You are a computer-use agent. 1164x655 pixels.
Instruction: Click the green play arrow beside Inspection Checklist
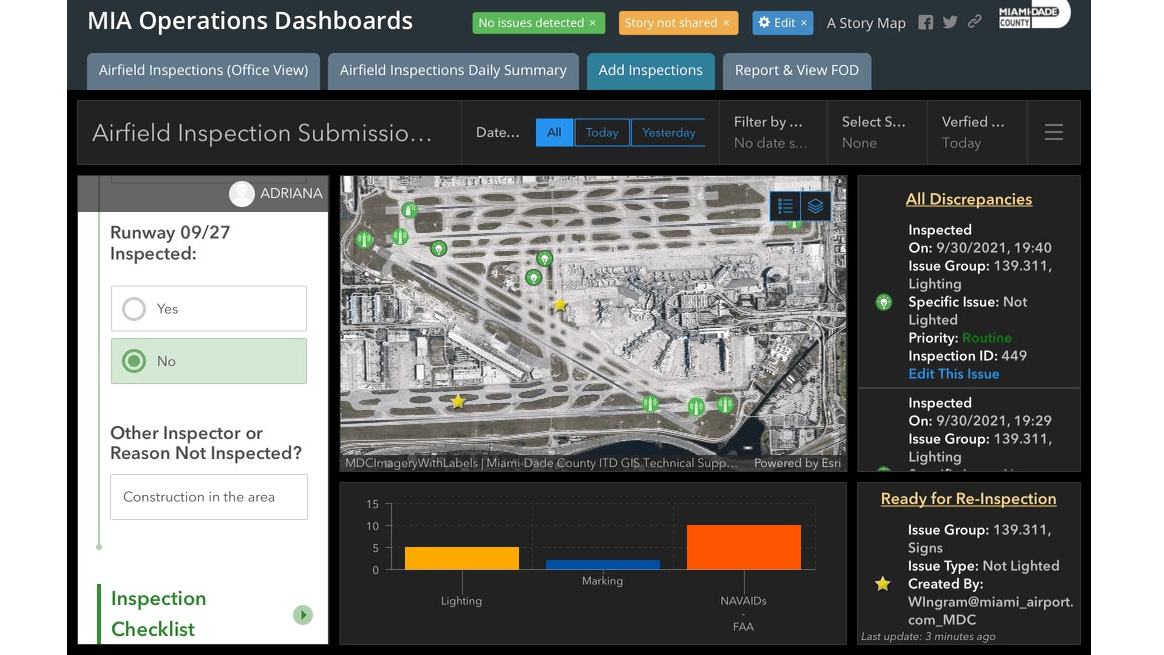click(302, 615)
